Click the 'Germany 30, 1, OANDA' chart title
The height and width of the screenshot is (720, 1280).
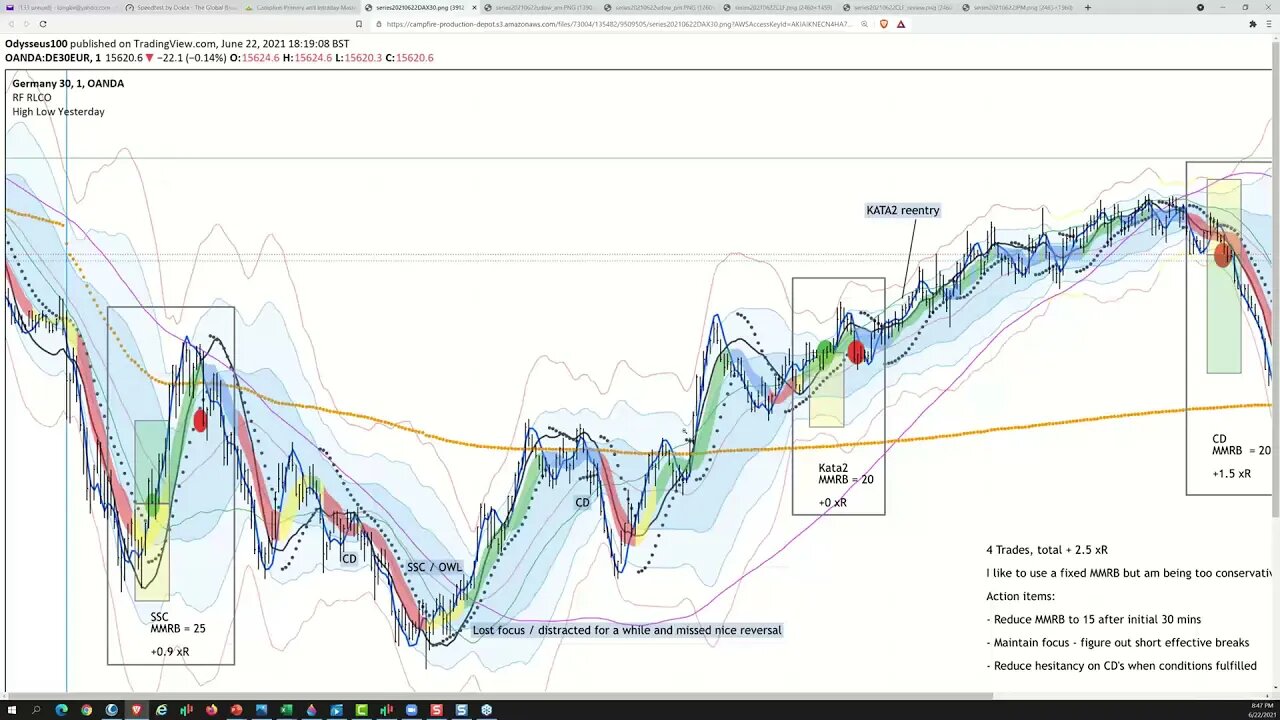tap(68, 84)
